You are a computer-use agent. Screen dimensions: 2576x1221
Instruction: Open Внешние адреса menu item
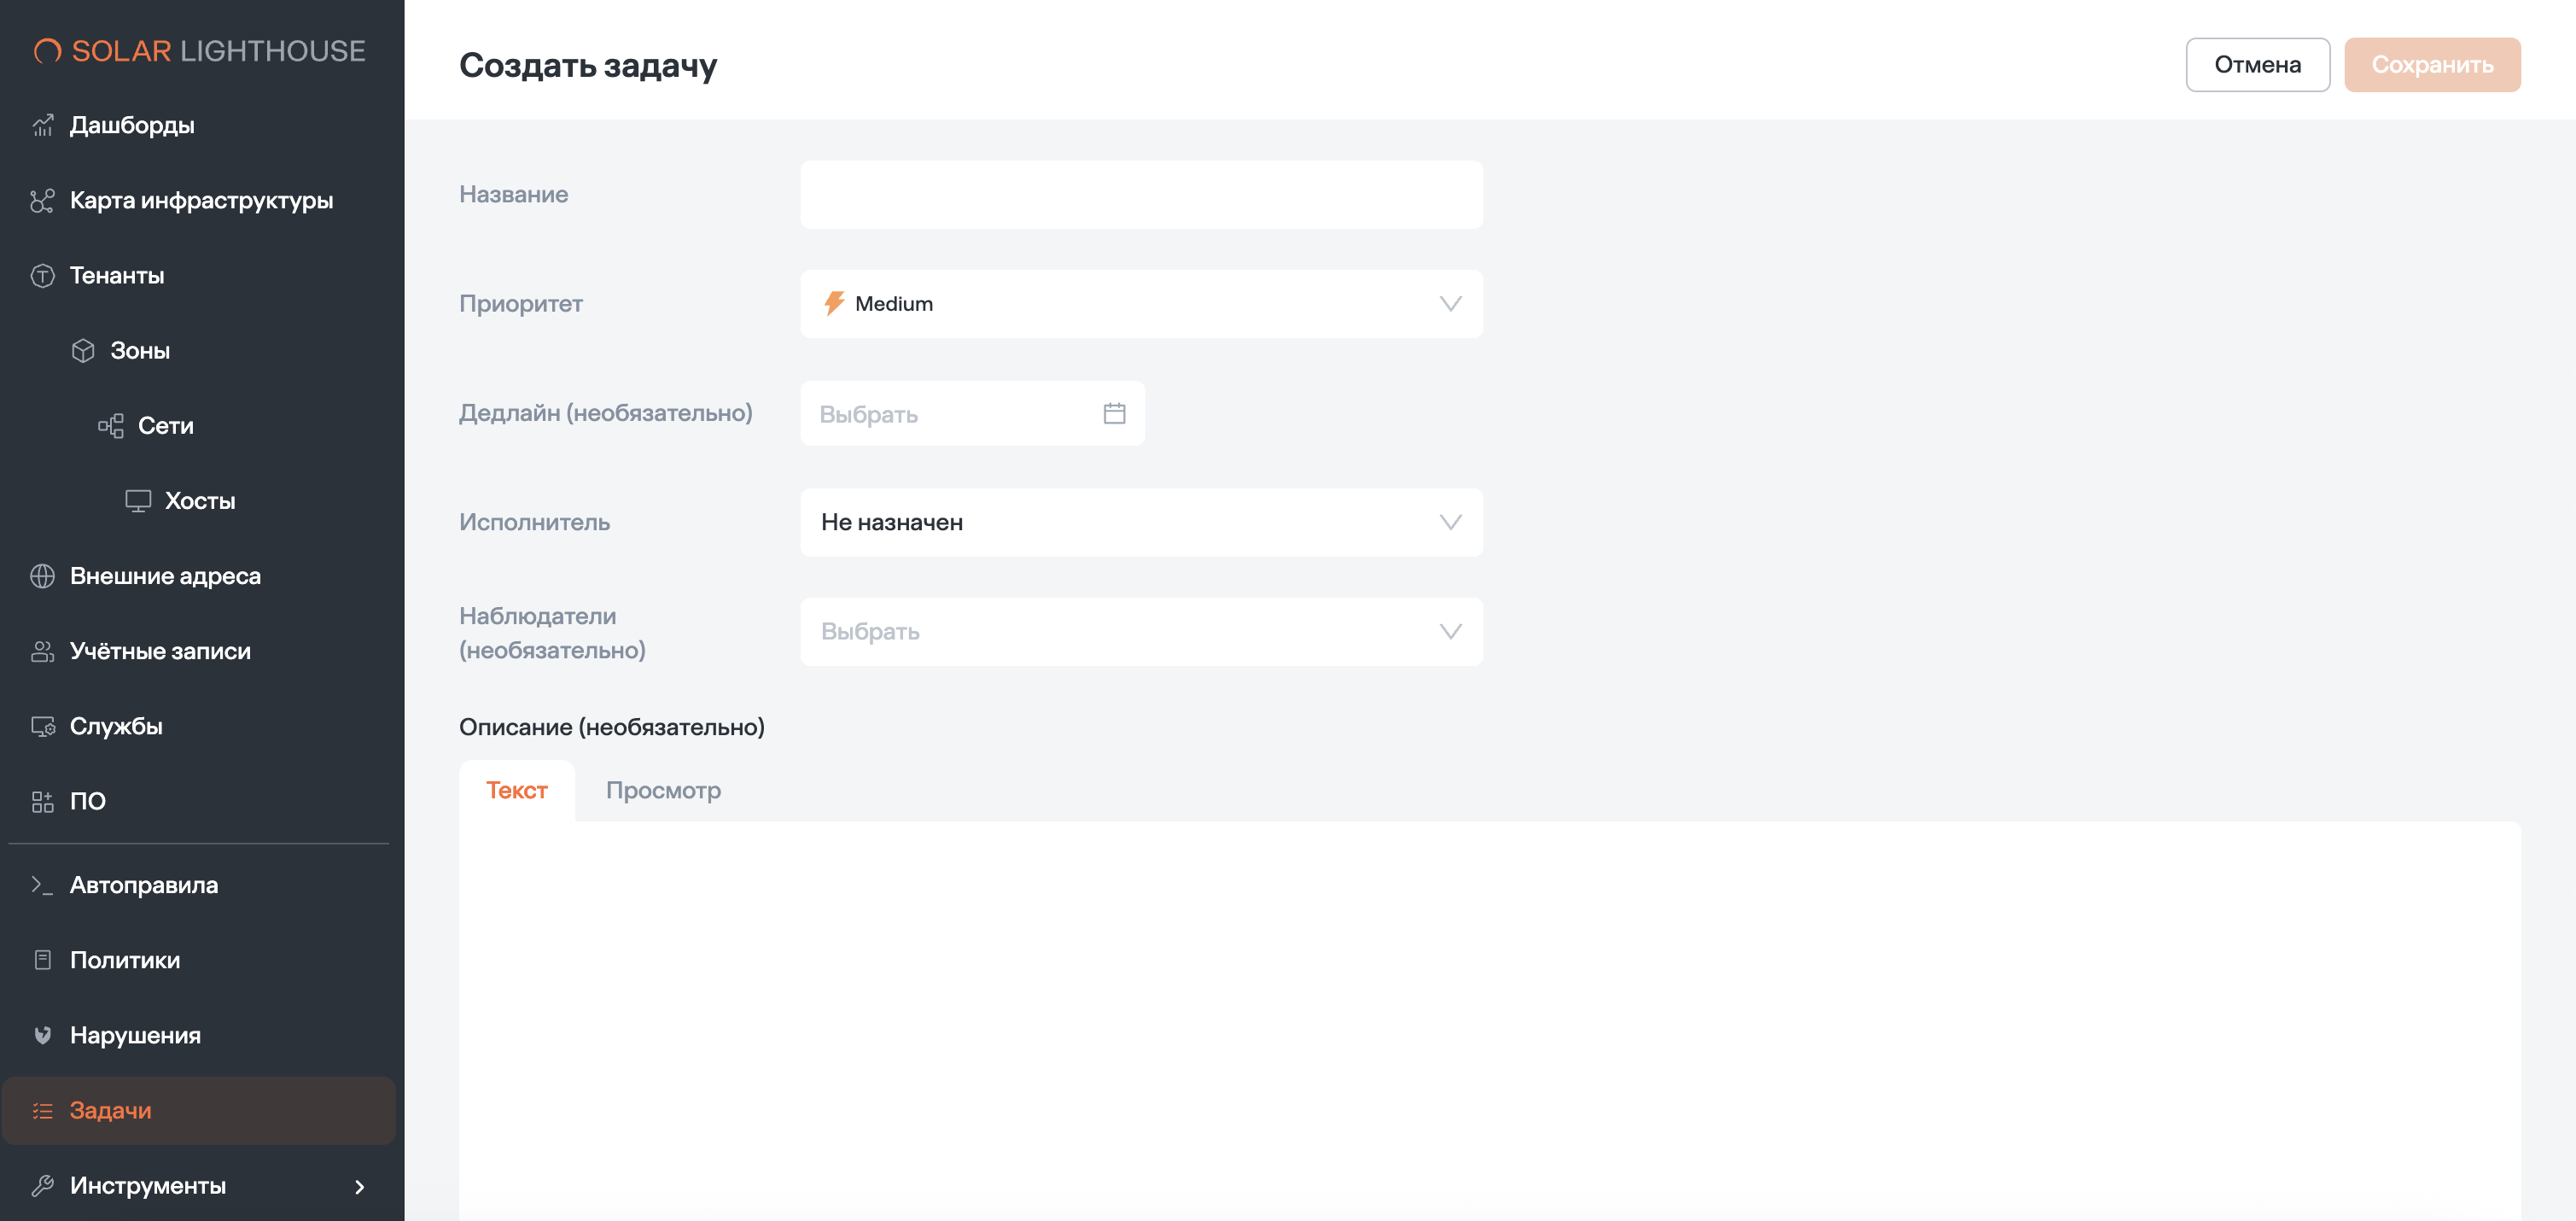pos(199,576)
